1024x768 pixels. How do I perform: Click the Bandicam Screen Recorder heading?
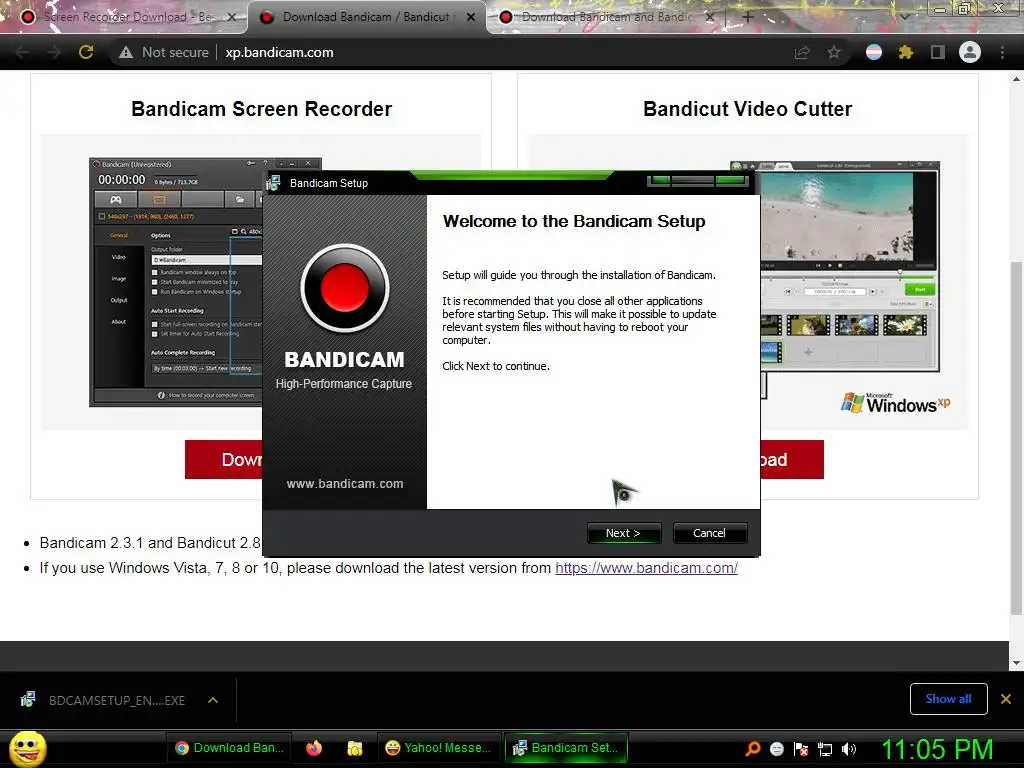click(x=262, y=109)
